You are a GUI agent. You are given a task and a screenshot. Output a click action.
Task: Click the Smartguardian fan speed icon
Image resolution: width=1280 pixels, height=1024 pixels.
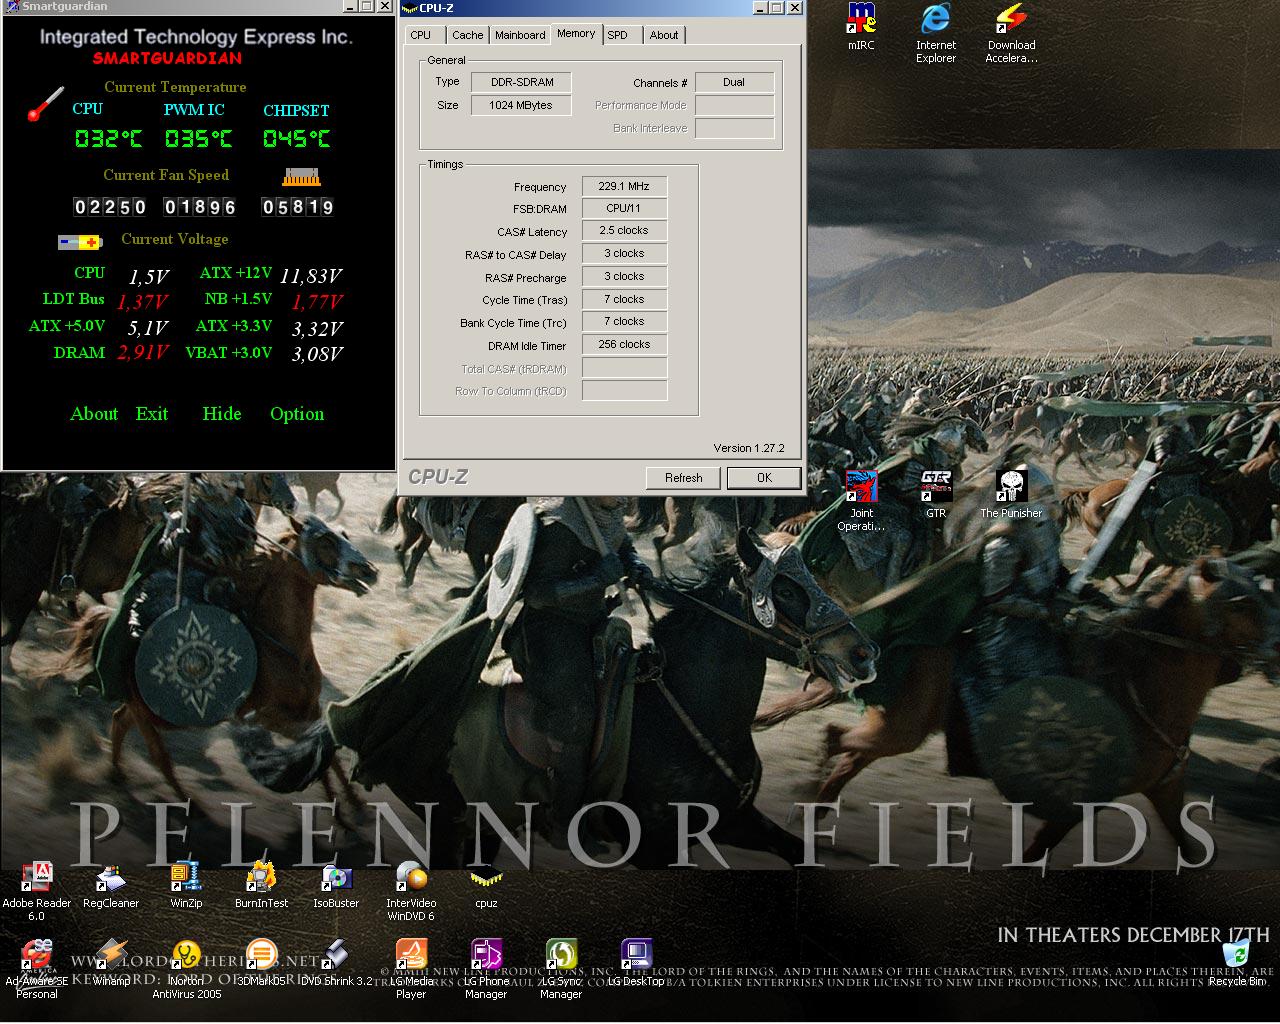pyautogui.click(x=301, y=177)
